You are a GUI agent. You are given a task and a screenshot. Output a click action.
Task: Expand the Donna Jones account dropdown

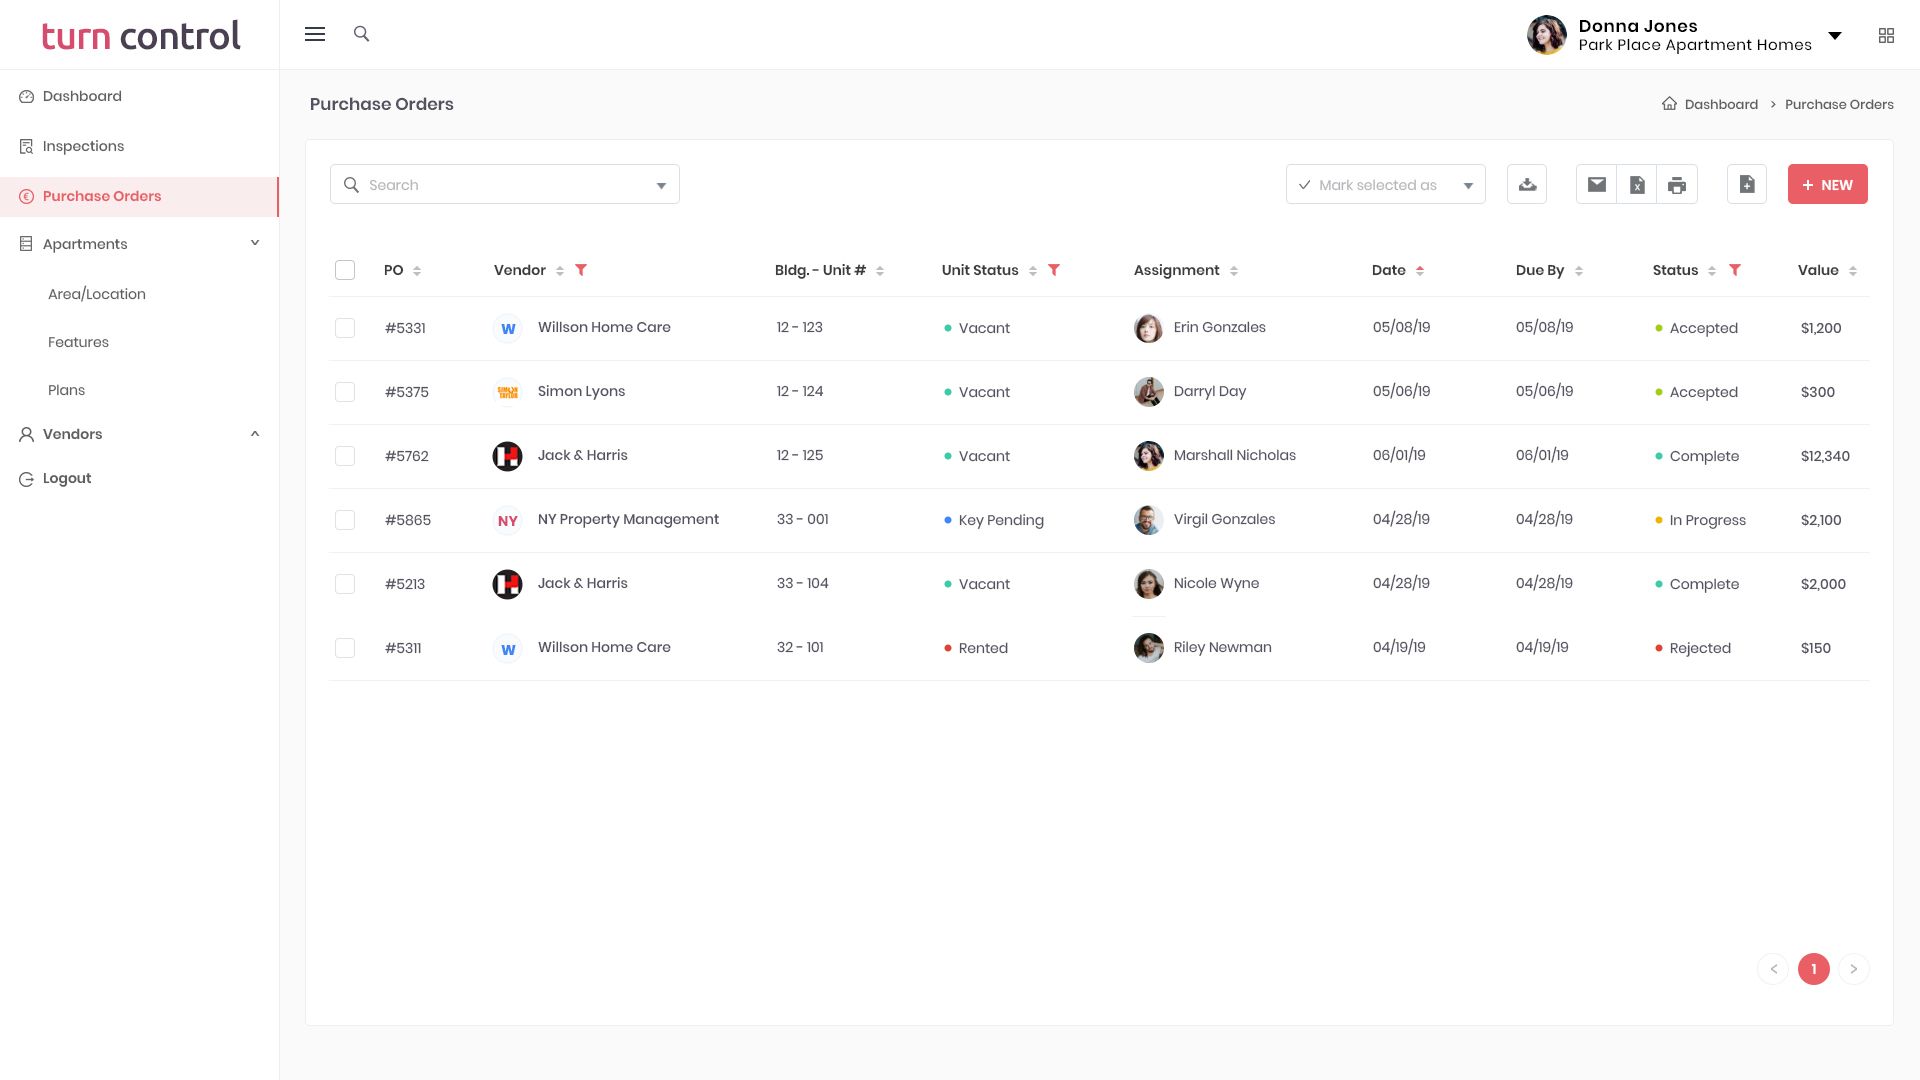point(1835,36)
